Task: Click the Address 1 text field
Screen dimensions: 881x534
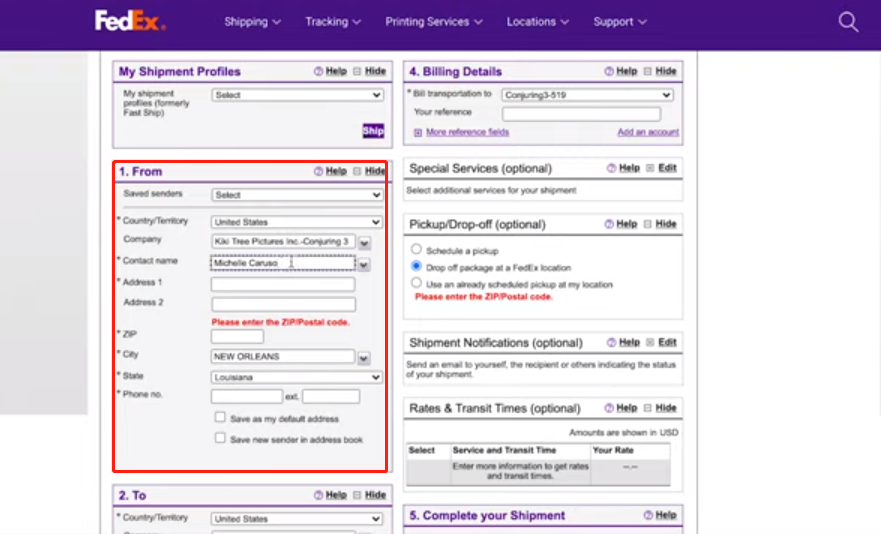Action: tap(283, 284)
